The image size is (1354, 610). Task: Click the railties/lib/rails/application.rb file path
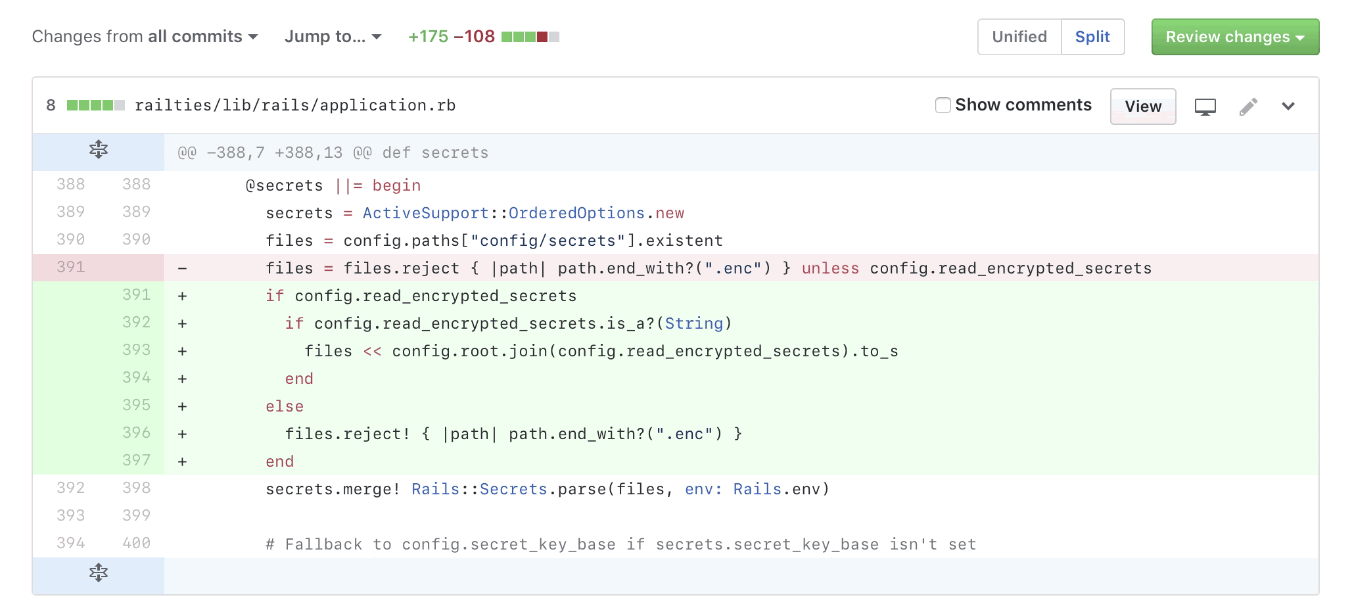pyautogui.click(x=295, y=105)
